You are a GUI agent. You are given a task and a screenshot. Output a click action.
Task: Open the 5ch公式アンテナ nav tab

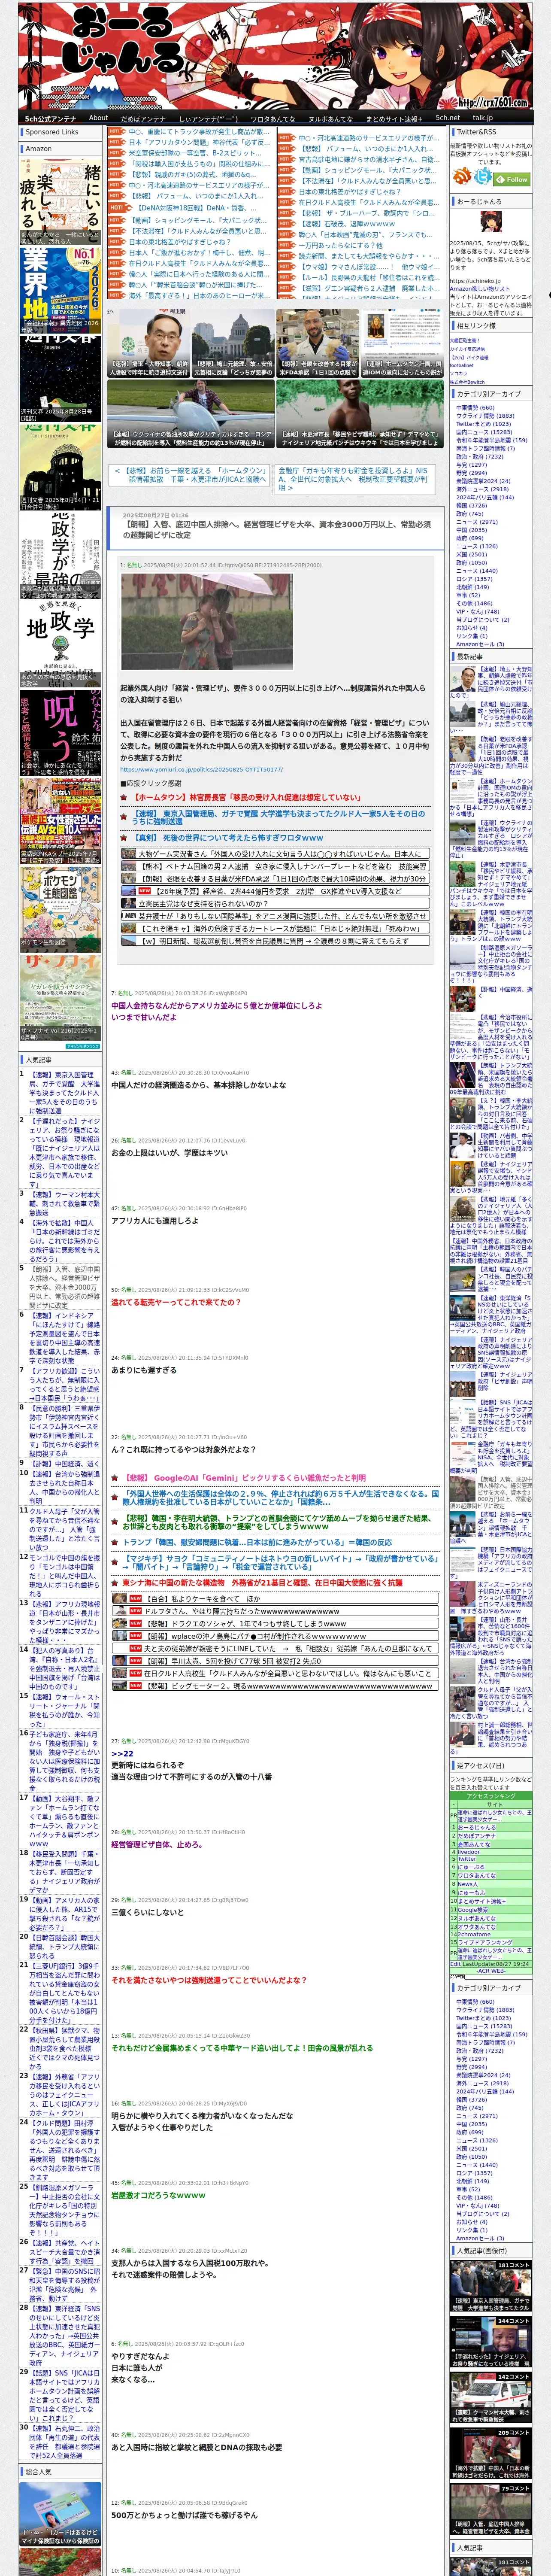pyautogui.click(x=50, y=118)
